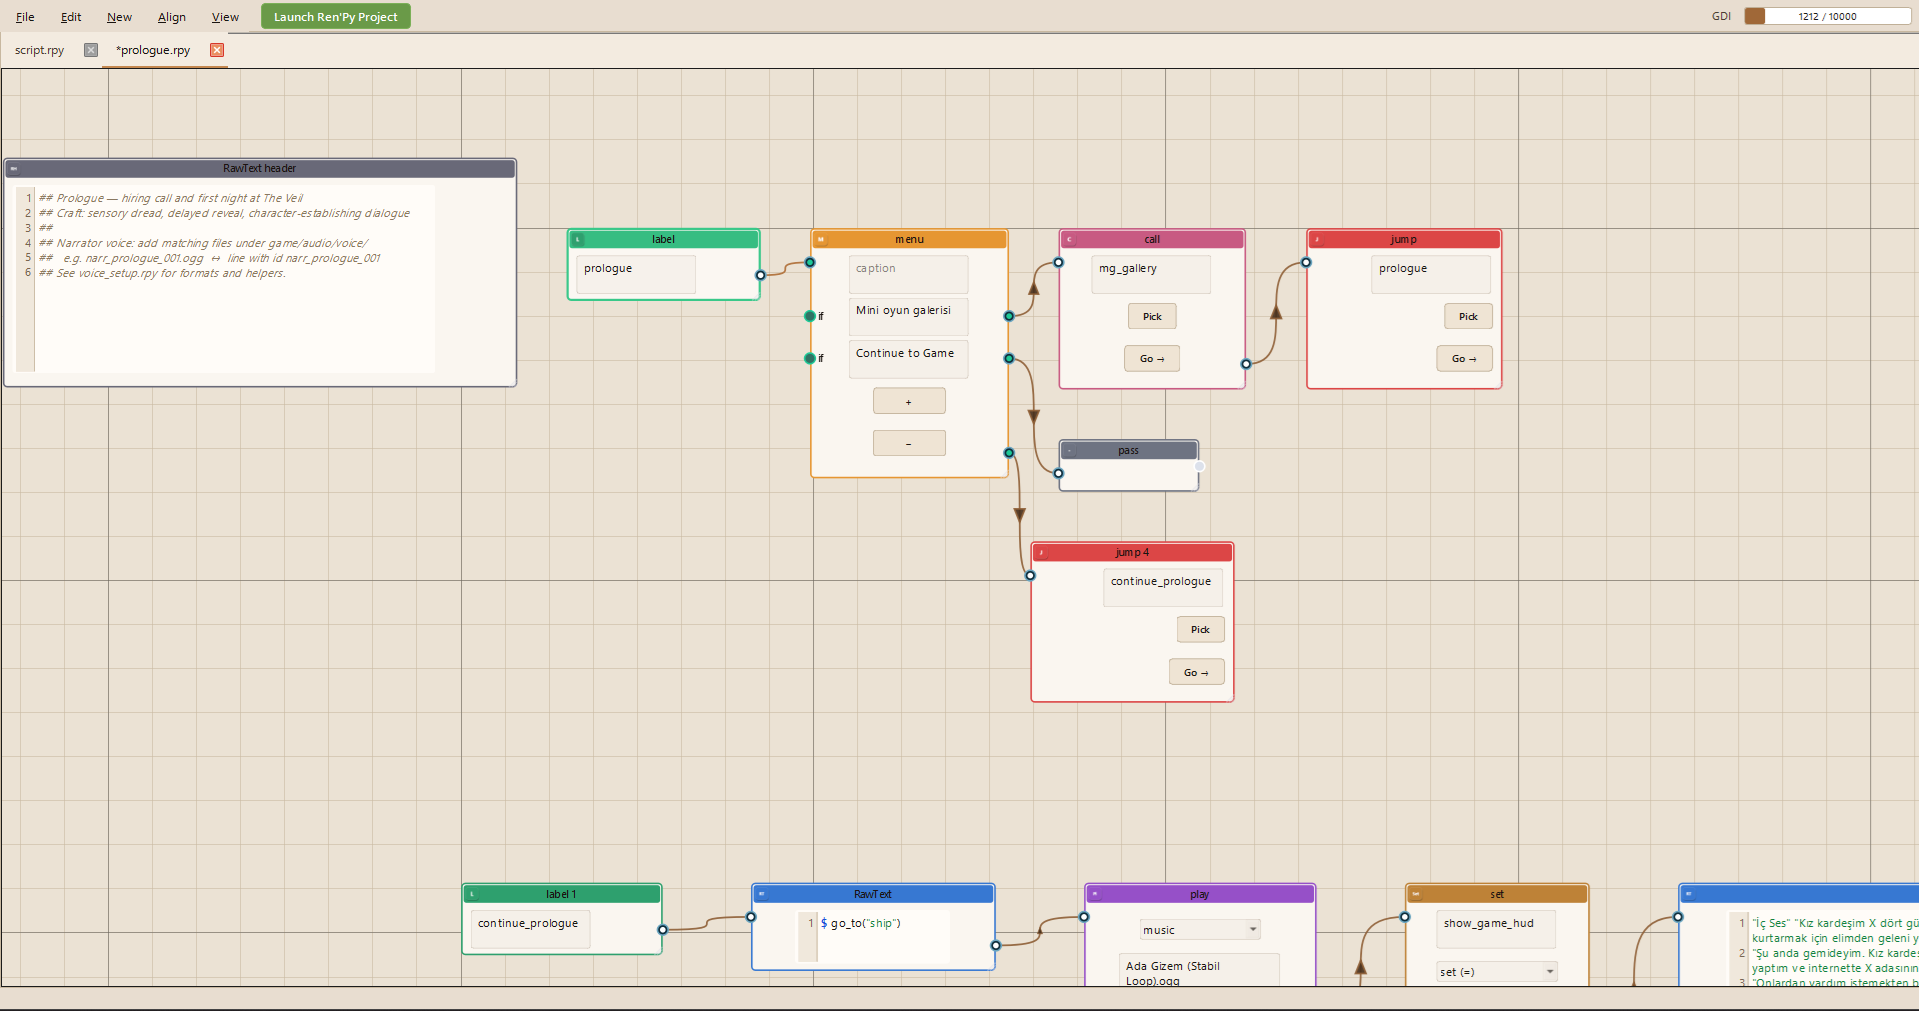The height and width of the screenshot is (1011, 1919).
Task: Close the script.rpy tab
Action: pyautogui.click(x=91, y=50)
